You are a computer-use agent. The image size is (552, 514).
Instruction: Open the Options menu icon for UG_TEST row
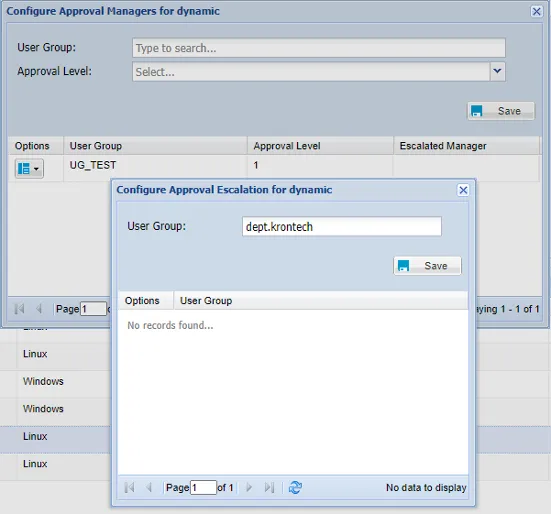pyautogui.click(x=29, y=168)
